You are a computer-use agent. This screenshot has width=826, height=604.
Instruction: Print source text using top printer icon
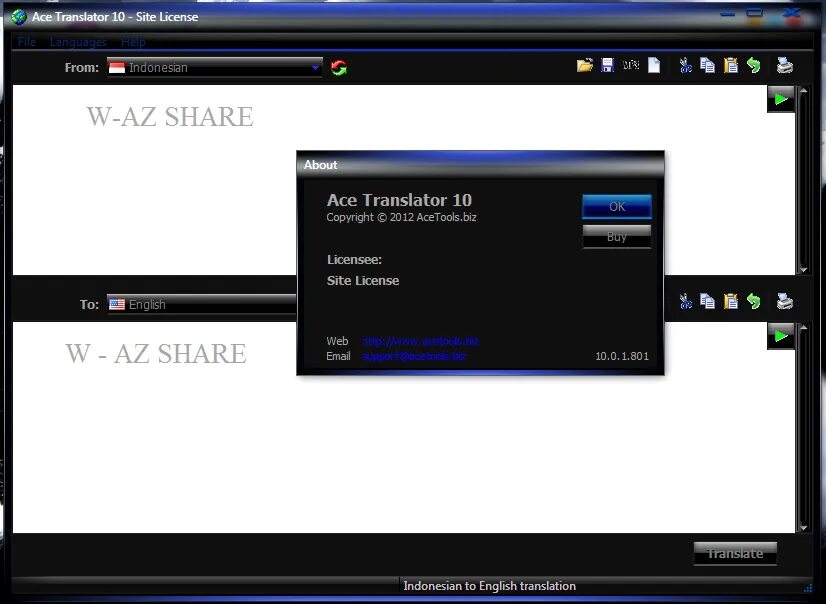(x=784, y=66)
